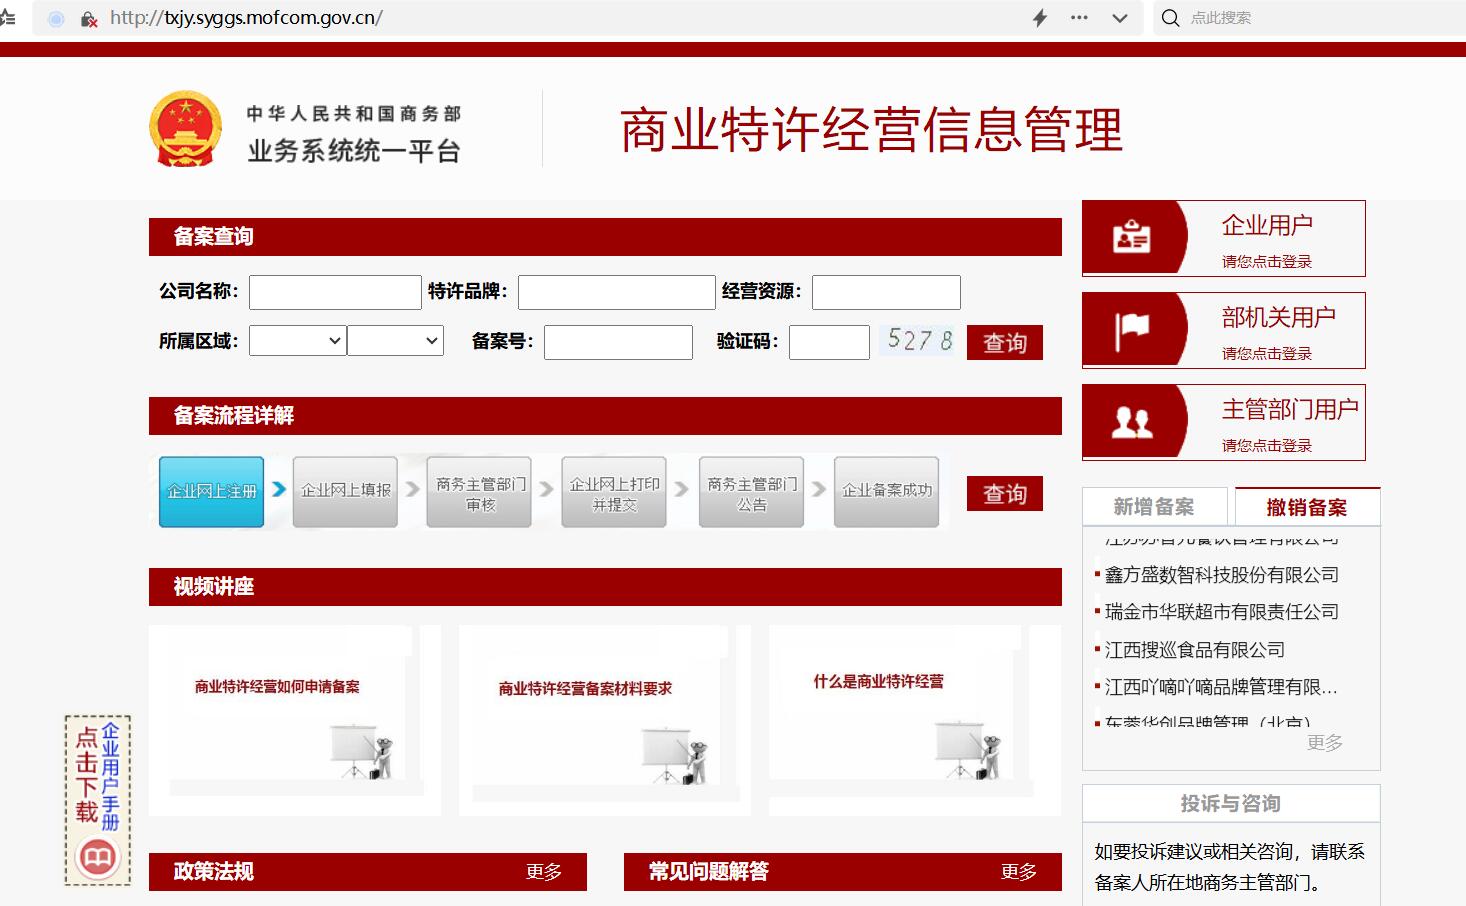Refresh the 5278 captcha image

(919, 341)
